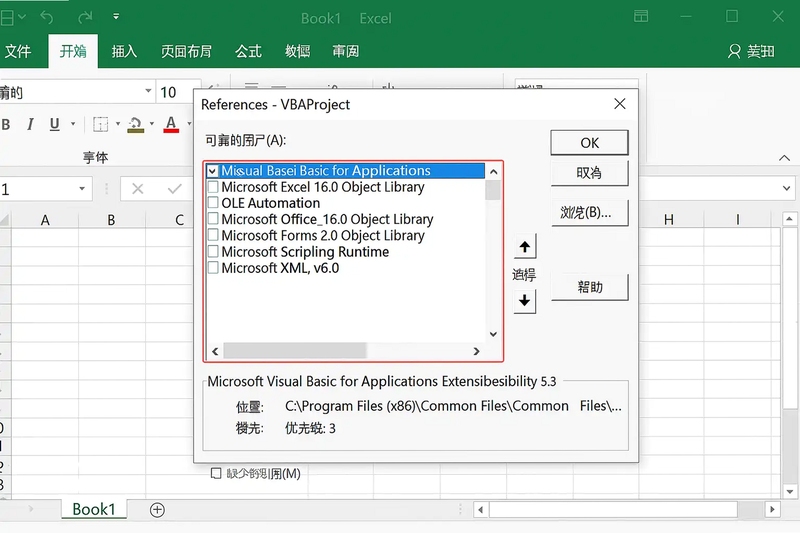Image resolution: width=800 pixels, height=533 pixels.
Task: Toggle Underline formatting
Action: (x=55, y=124)
